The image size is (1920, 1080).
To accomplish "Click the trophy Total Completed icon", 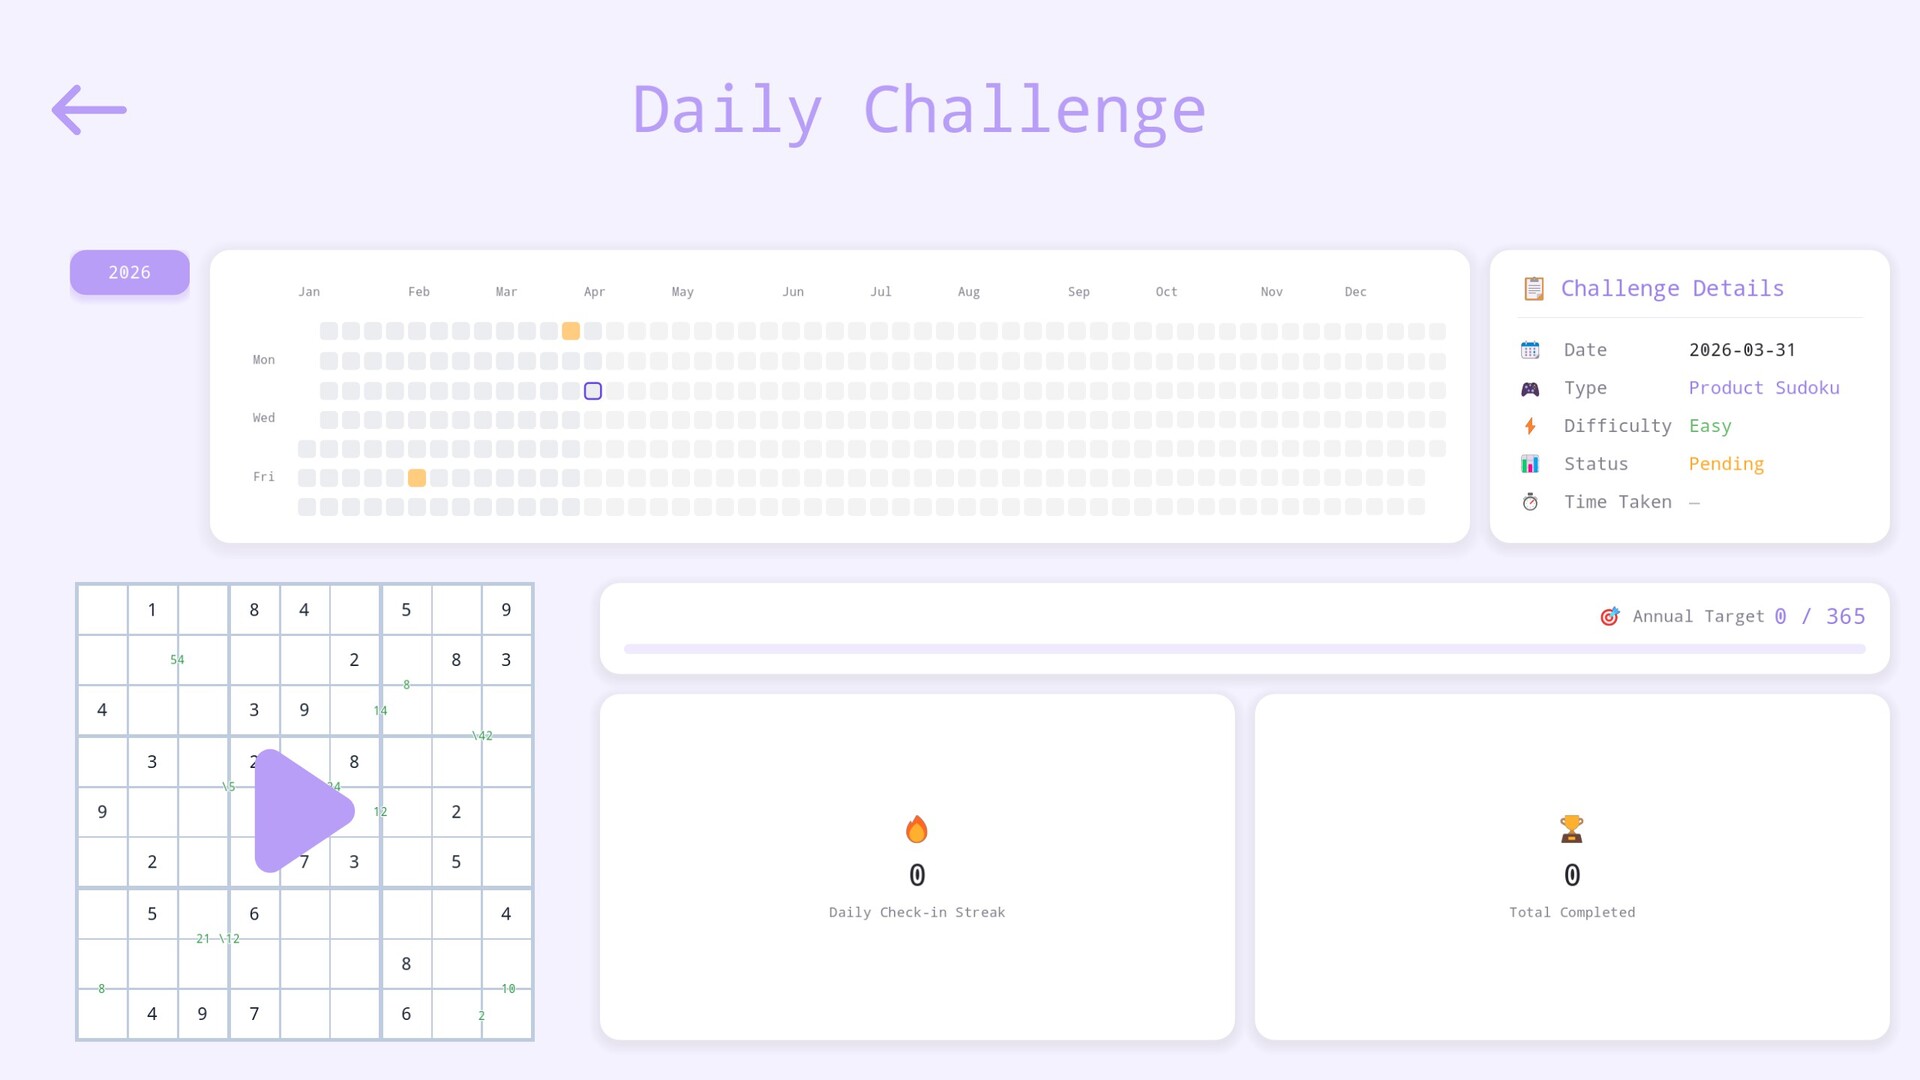I will click(x=1571, y=829).
